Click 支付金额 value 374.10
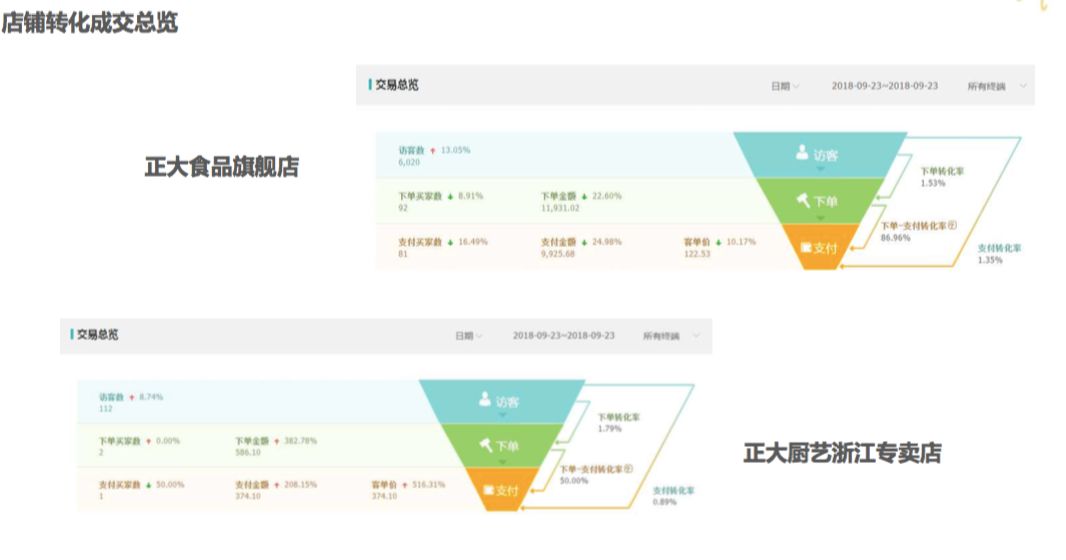 [248, 496]
